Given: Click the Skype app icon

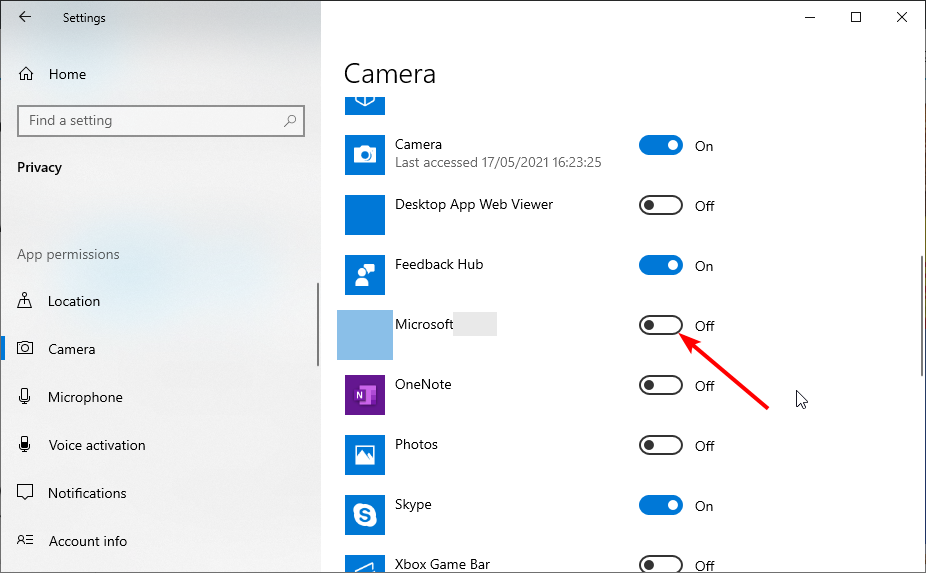Looking at the screenshot, I should pos(365,514).
